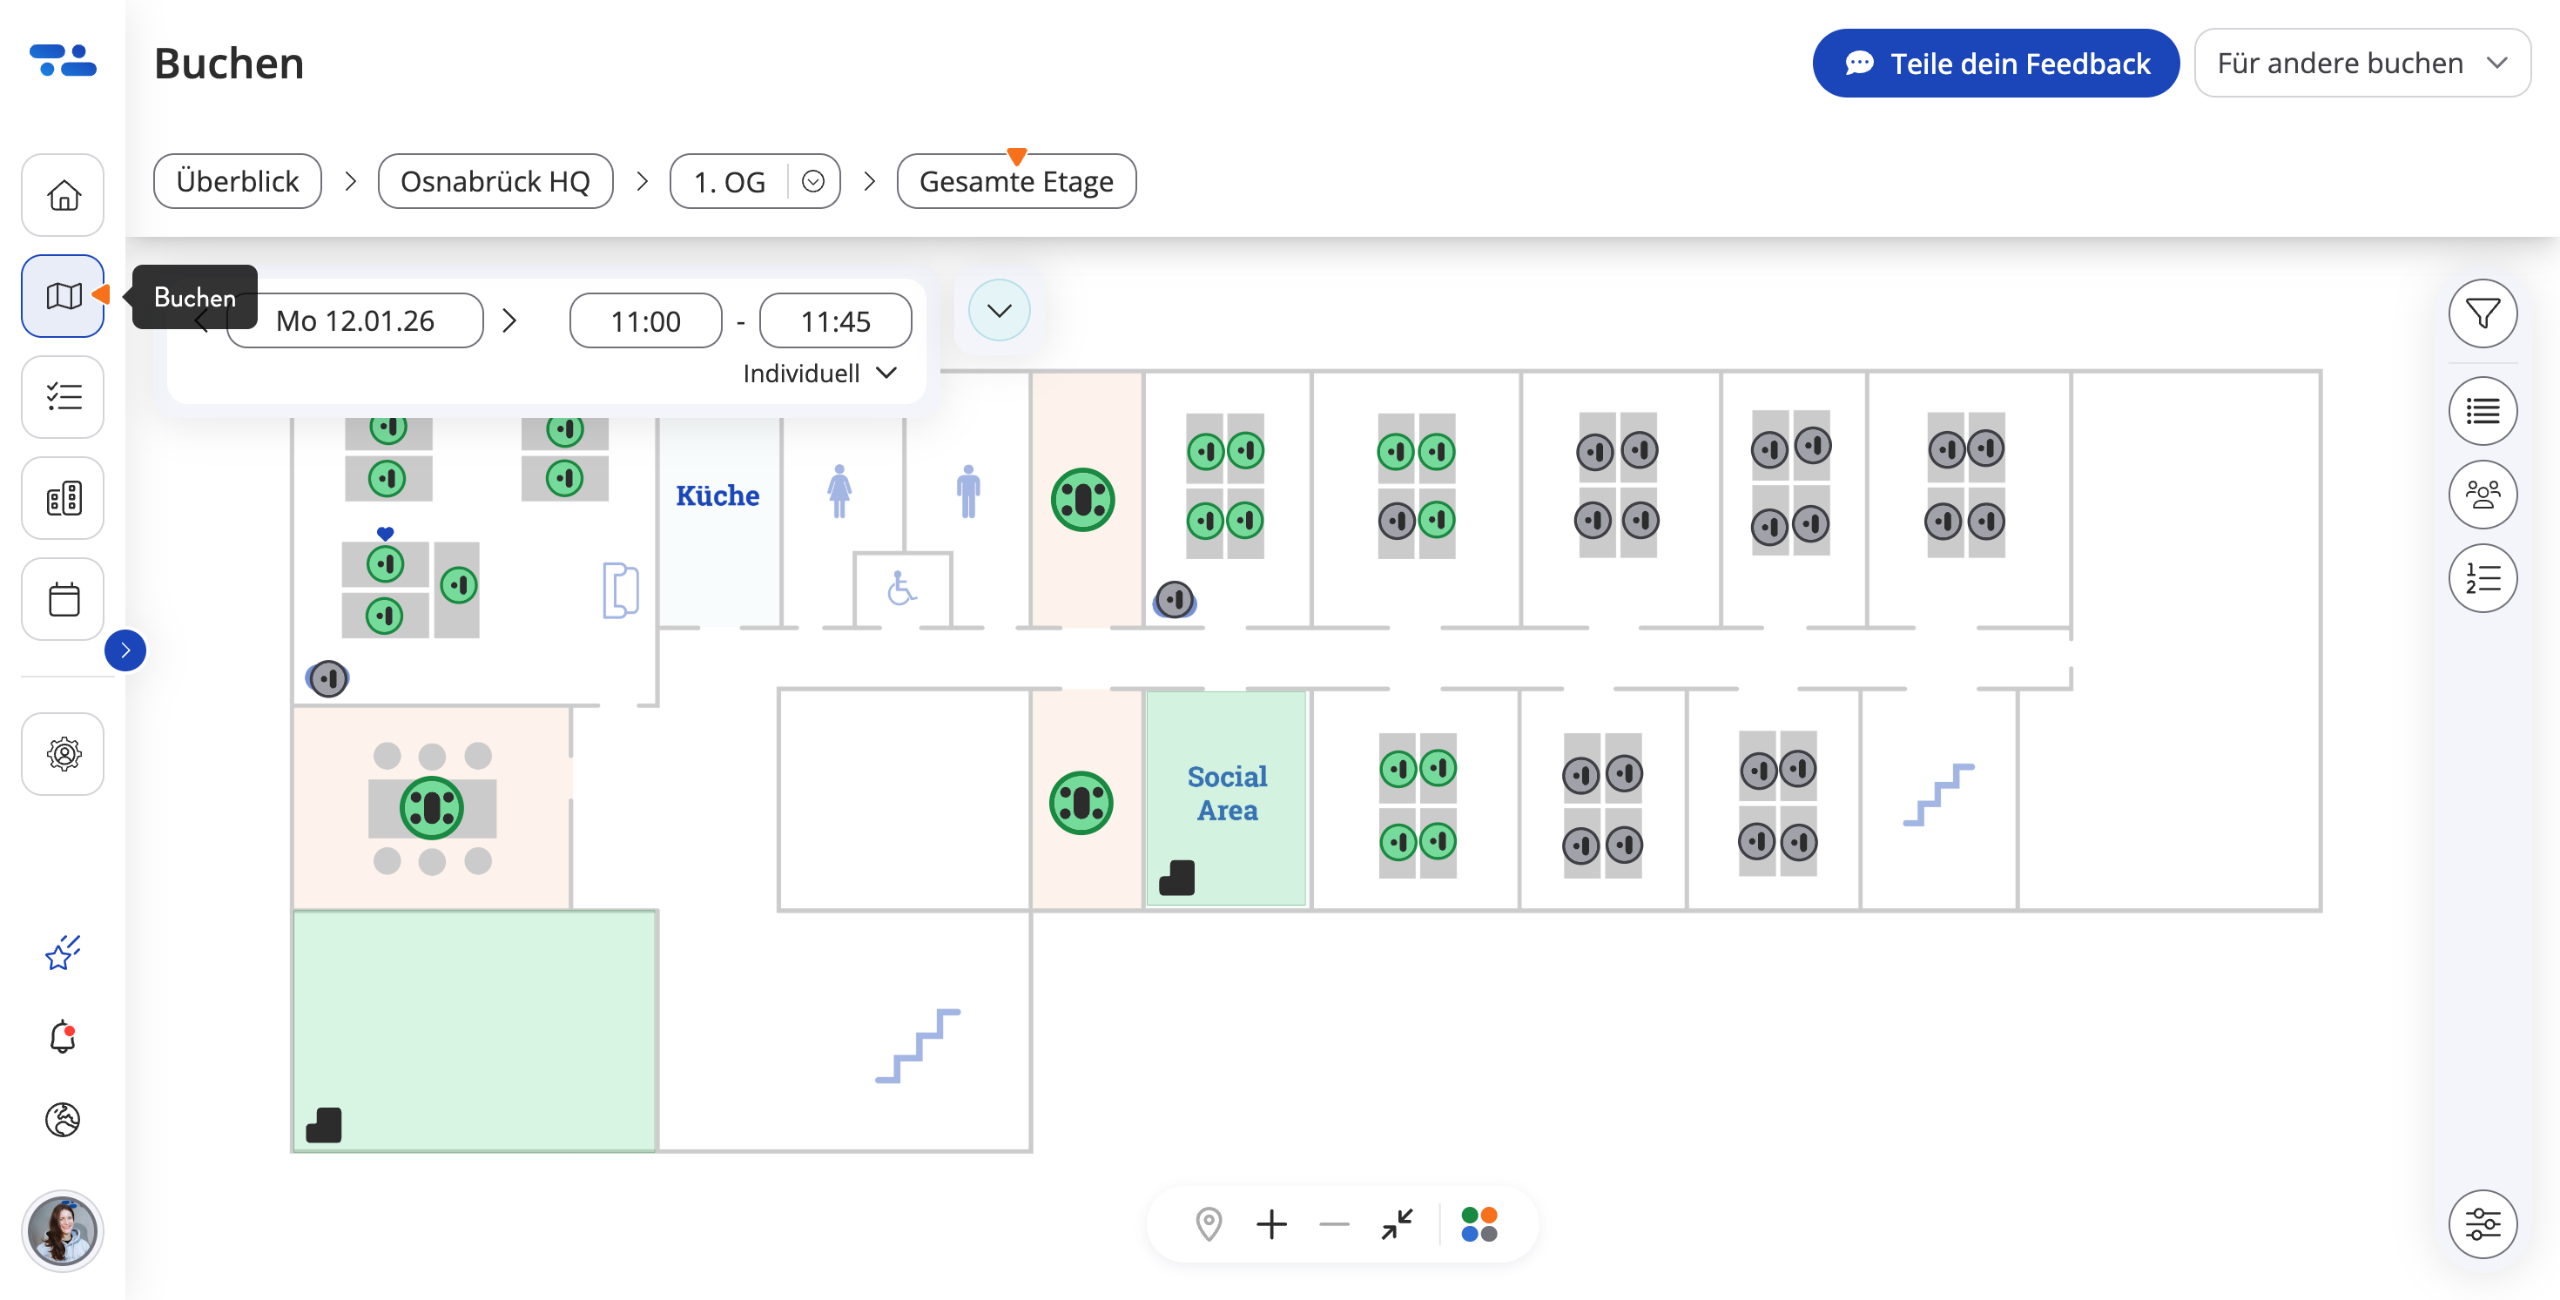Open the Home page icon in sidebar
2560x1300 pixels.
coord(63,195)
